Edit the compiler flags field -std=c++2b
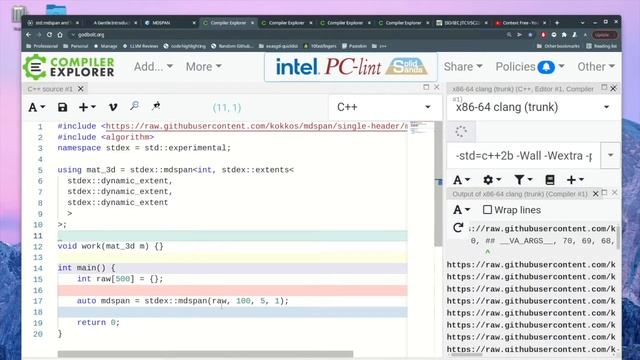This screenshot has height=360, width=640. [x=524, y=156]
